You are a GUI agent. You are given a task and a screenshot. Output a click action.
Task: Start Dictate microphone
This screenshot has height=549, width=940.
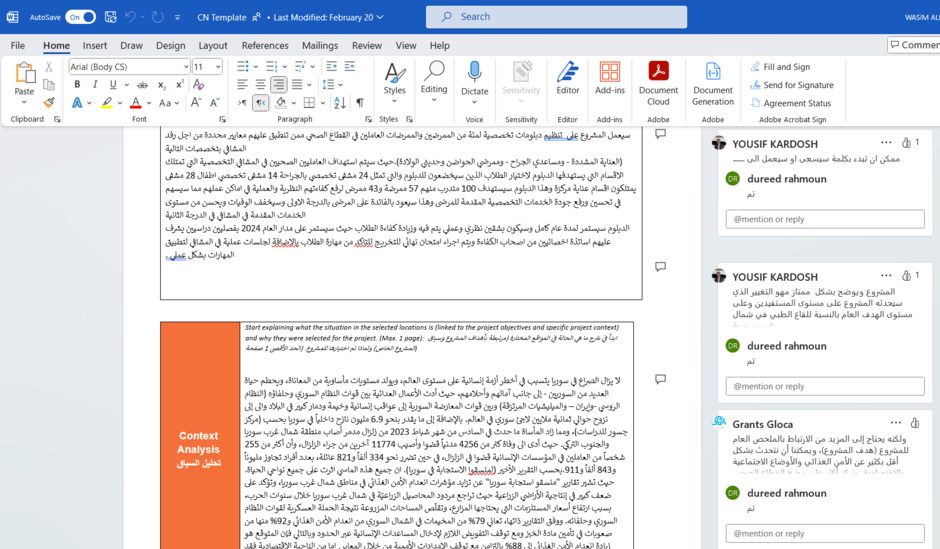[x=474, y=71]
